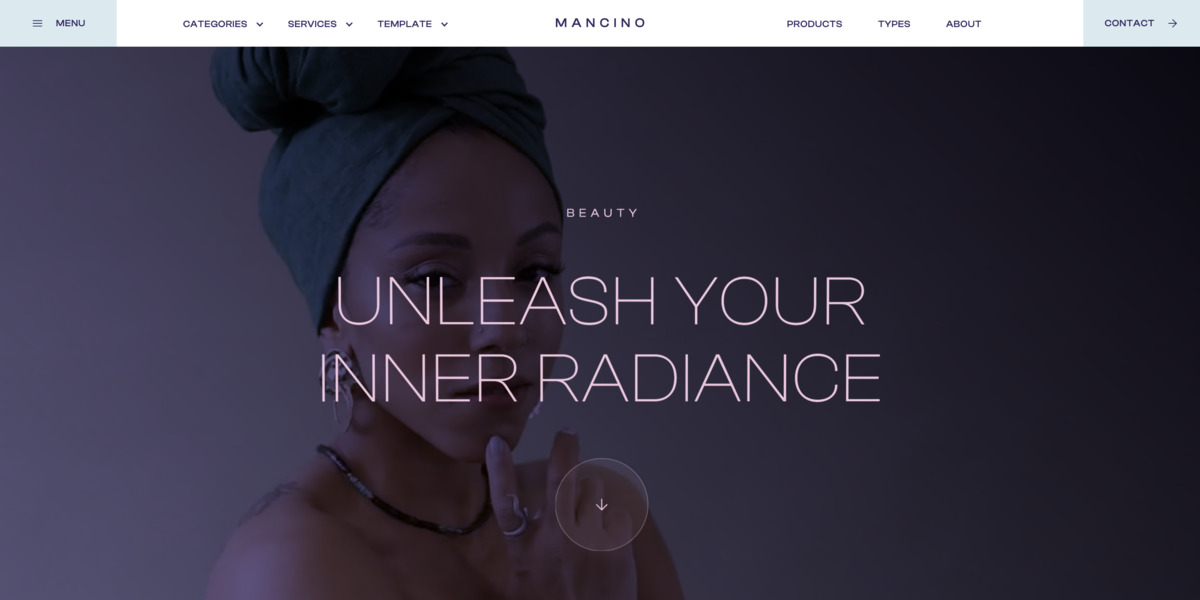
Task: Click the right arrow icon beside Contact
Action: (x=1173, y=23)
